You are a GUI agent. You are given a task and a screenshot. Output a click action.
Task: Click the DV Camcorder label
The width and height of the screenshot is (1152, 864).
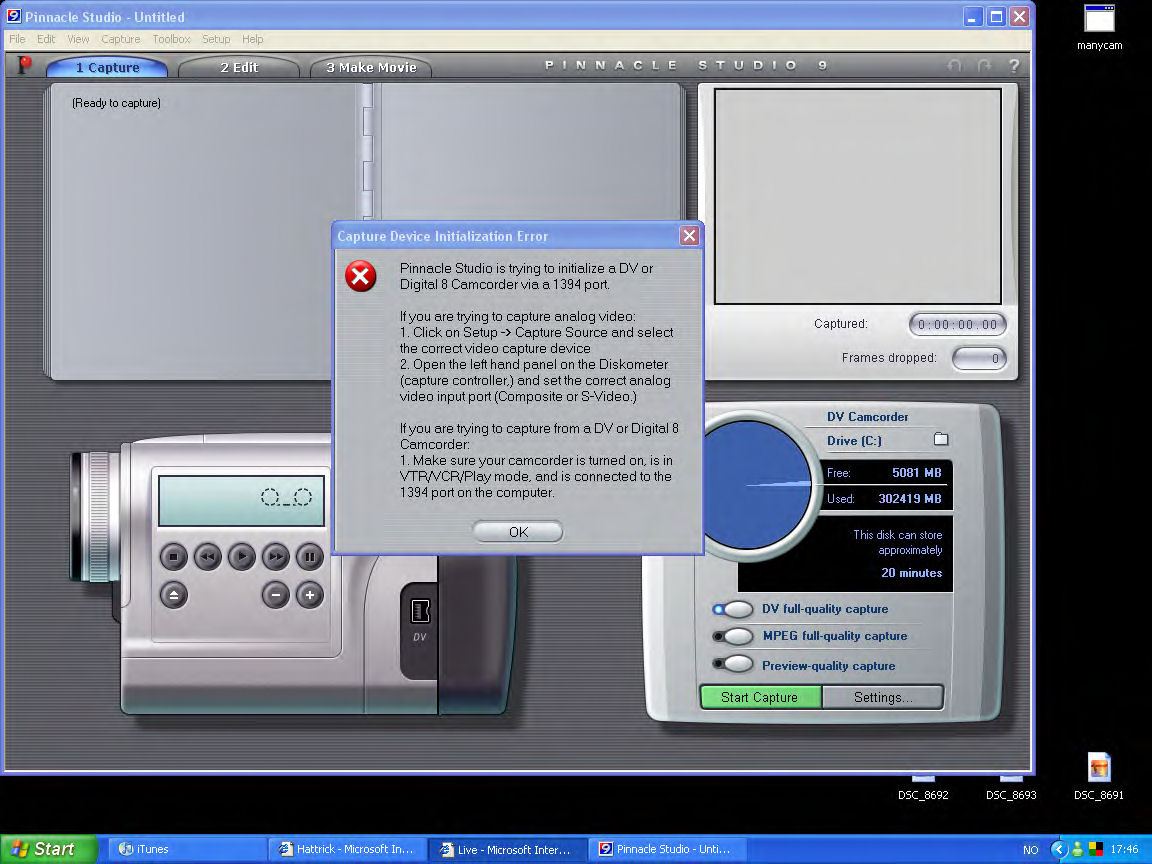(867, 417)
